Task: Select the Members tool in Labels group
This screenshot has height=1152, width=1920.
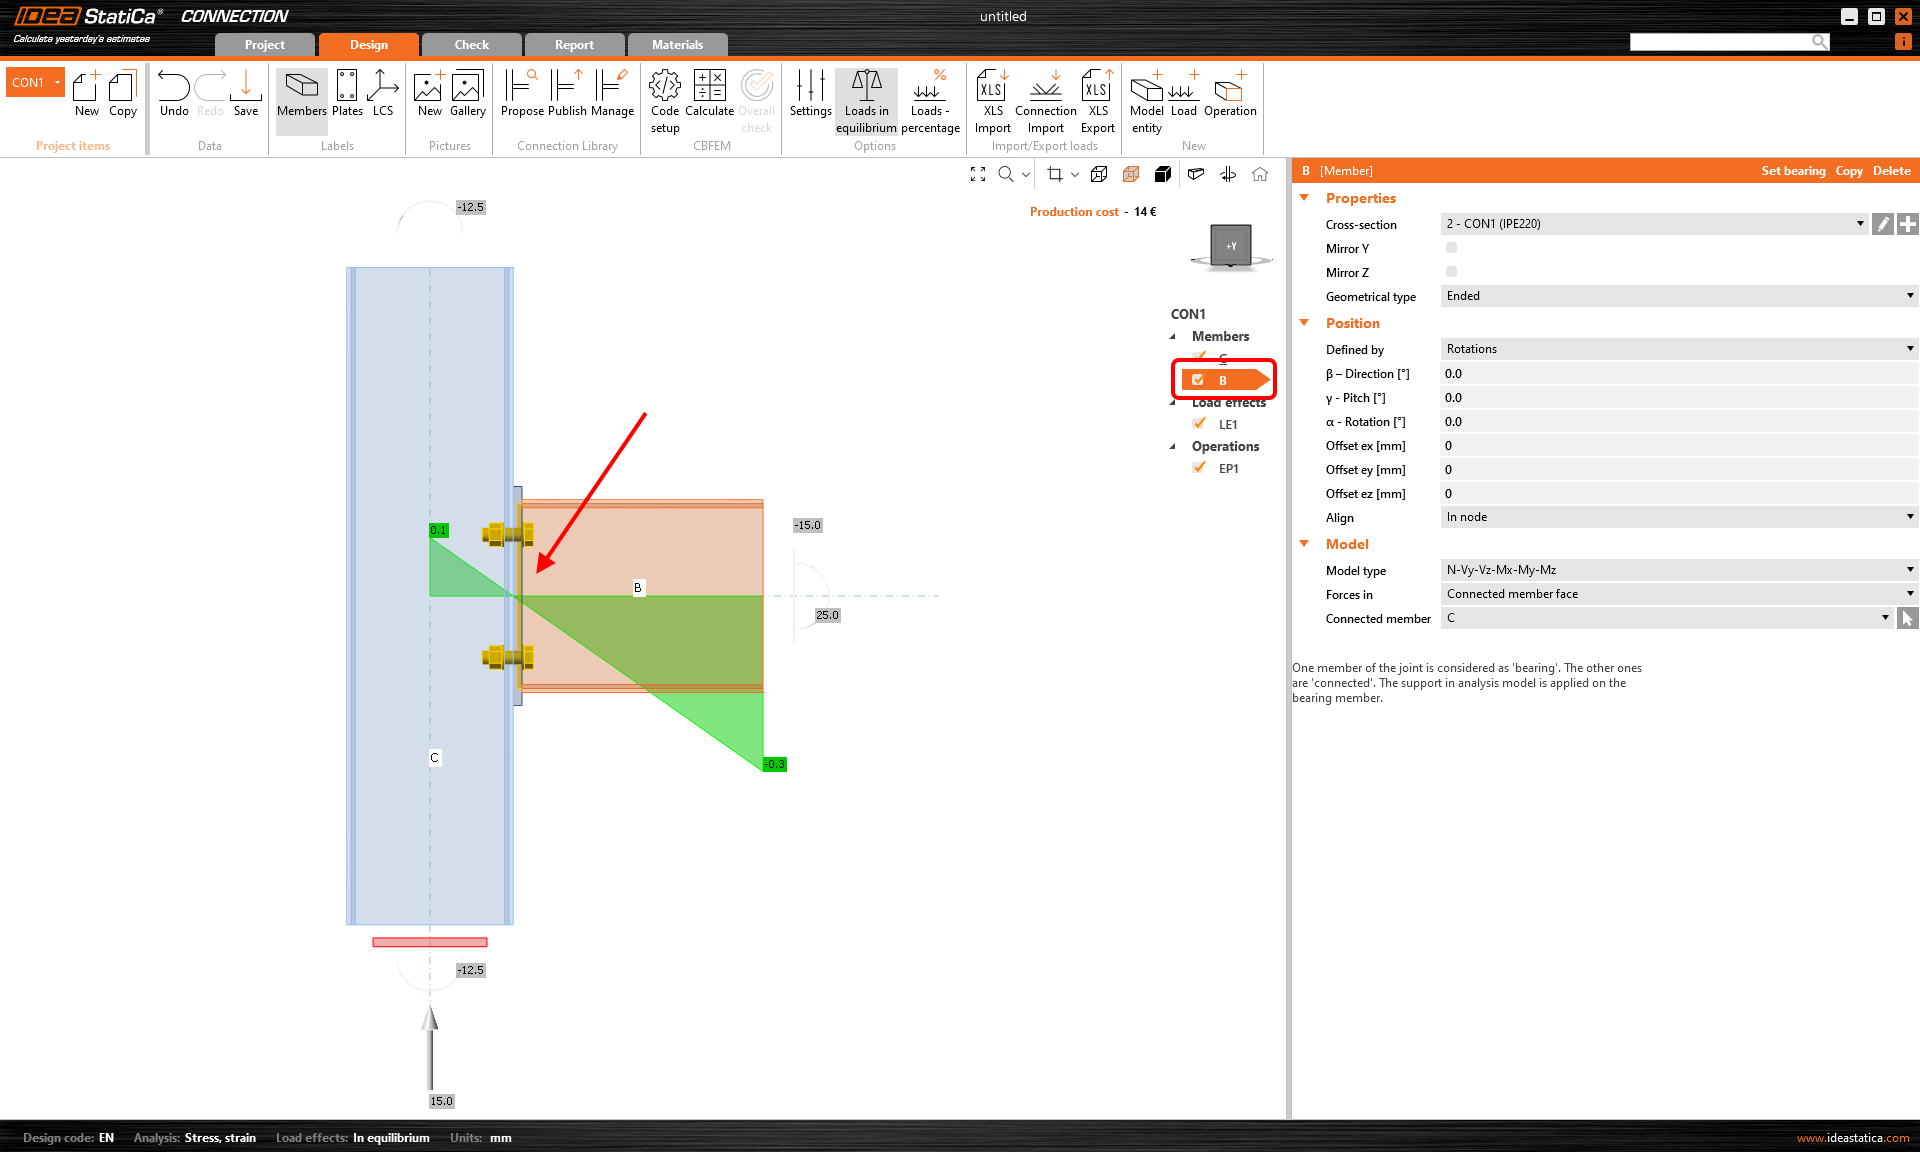Action: coord(301,95)
